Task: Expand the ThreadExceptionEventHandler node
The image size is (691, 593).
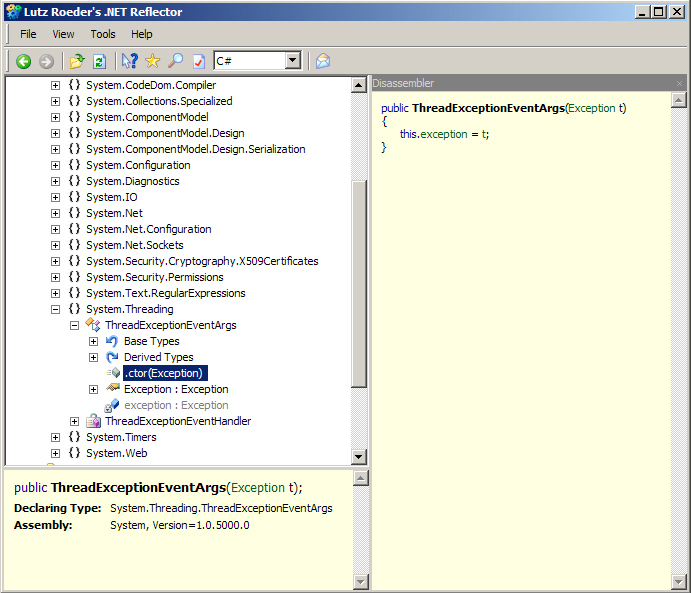Action: tap(74, 421)
